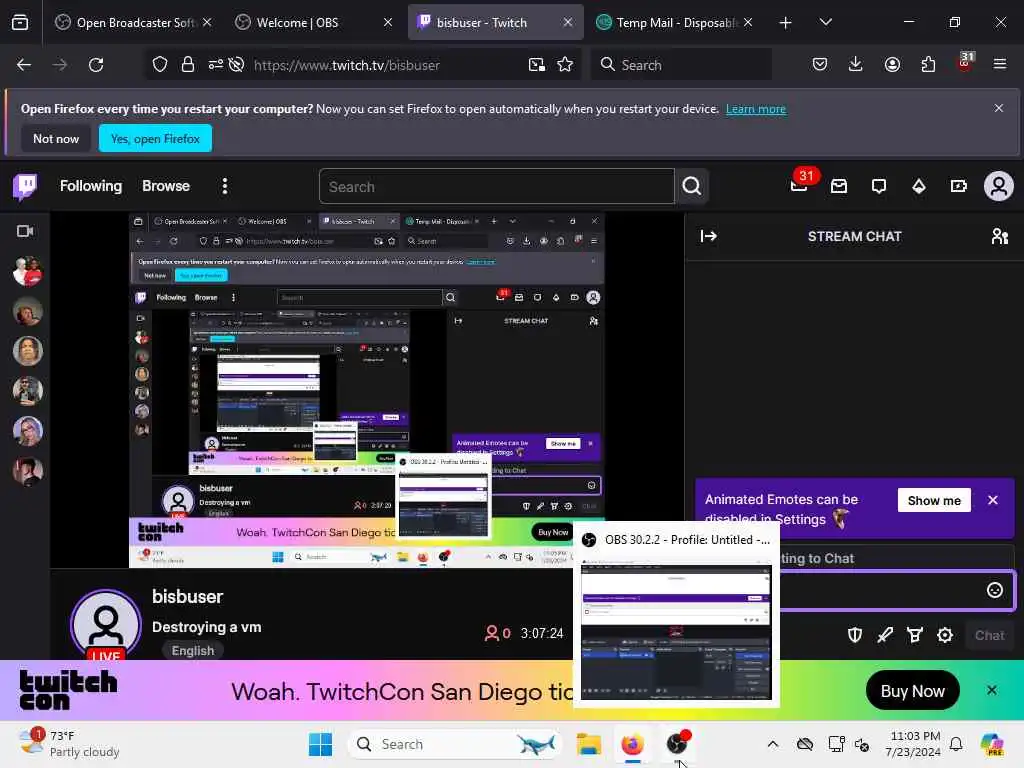Click the English language tag
Screen dimensions: 1024x768
pos(193,650)
